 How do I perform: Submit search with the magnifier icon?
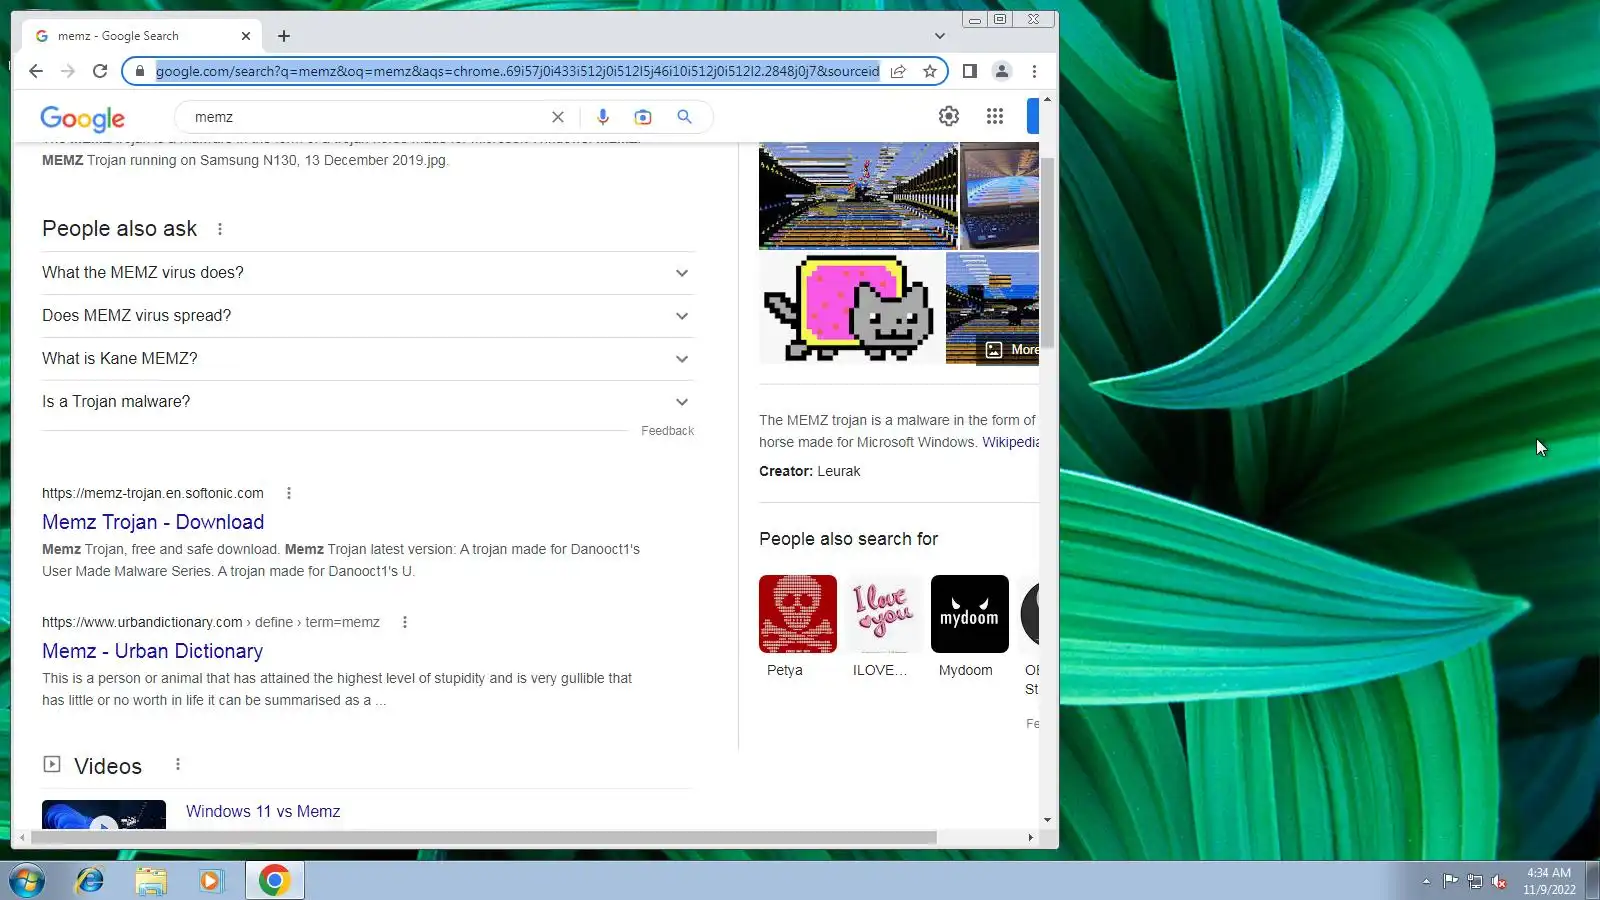pyautogui.click(x=684, y=117)
